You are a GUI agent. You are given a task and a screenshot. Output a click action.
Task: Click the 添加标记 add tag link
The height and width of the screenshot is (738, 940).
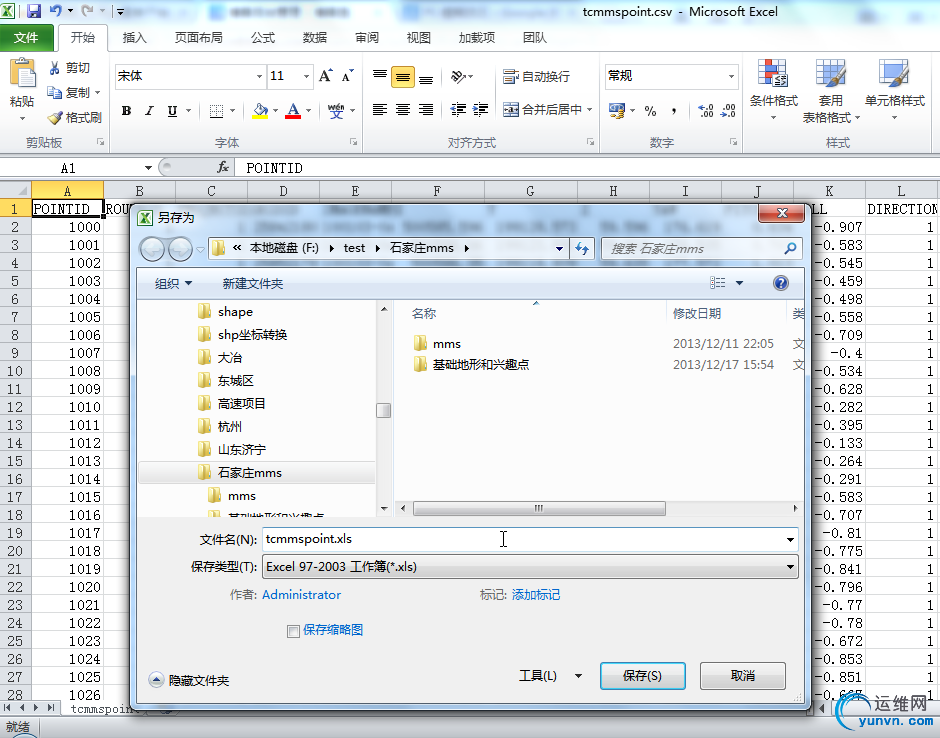(x=536, y=595)
